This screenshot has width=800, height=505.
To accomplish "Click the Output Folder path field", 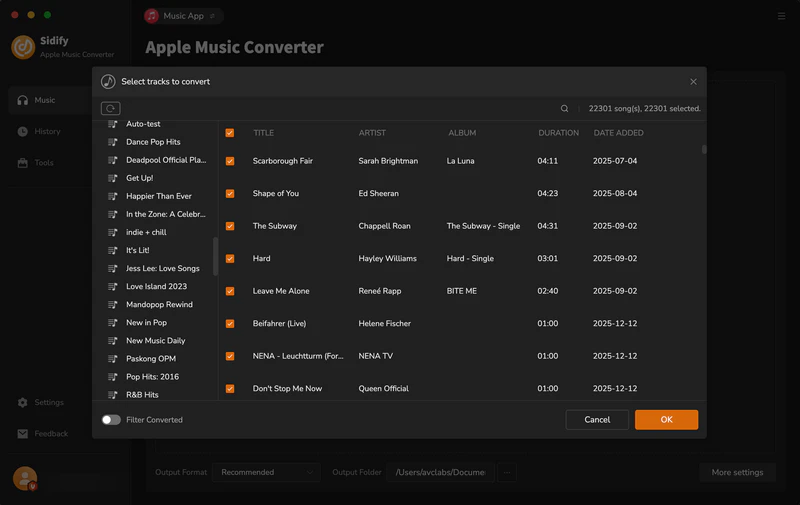I will click(x=440, y=472).
